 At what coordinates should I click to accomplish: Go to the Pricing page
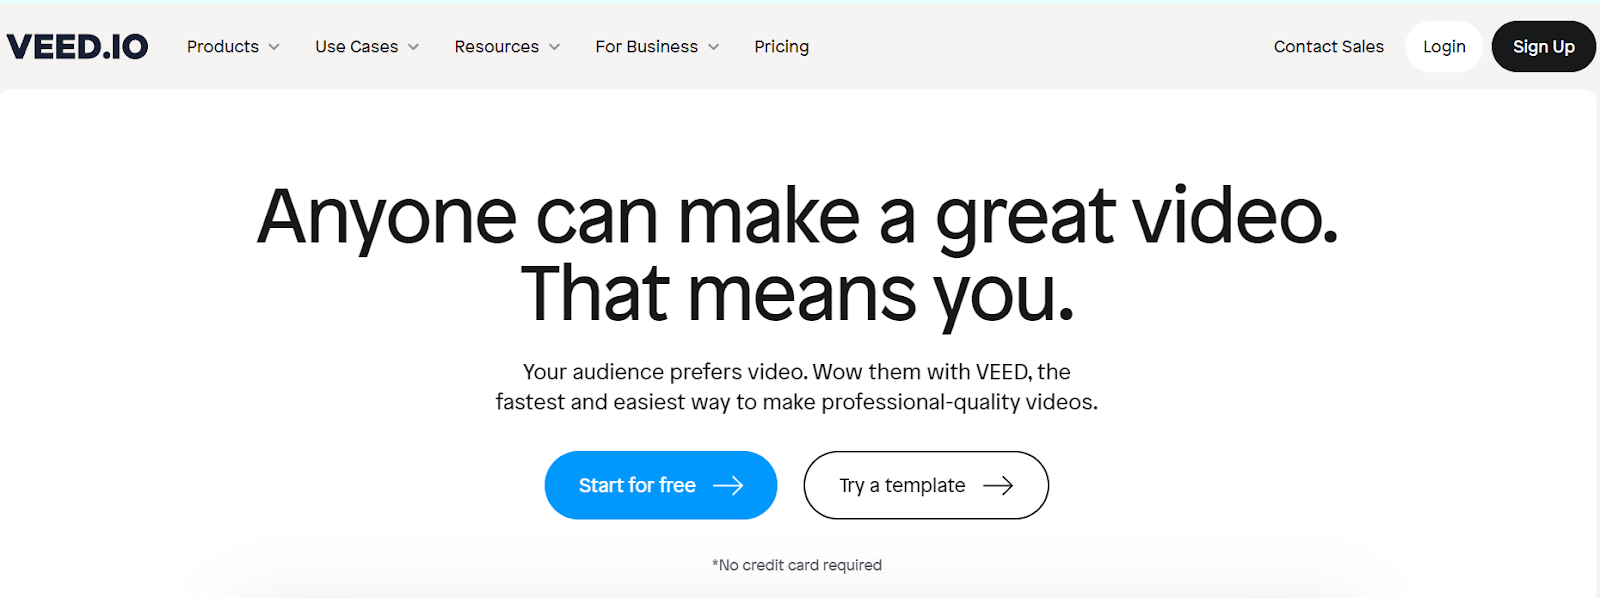[x=781, y=46]
